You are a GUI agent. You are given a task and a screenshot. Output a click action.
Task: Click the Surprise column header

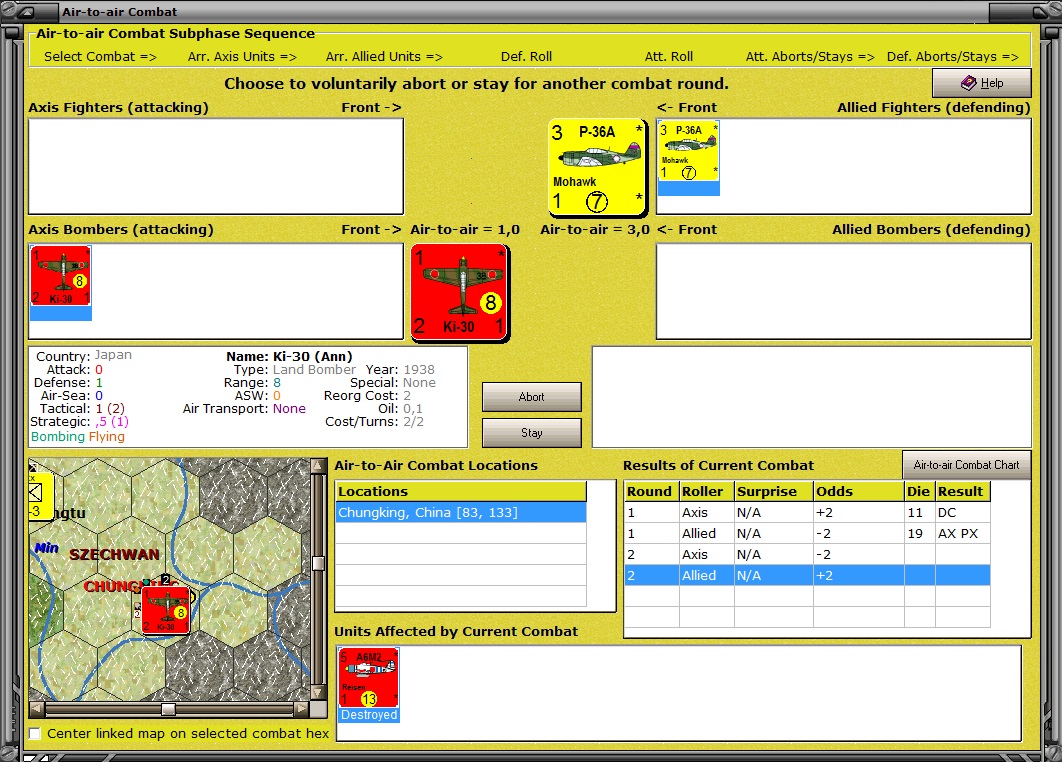(773, 491)
